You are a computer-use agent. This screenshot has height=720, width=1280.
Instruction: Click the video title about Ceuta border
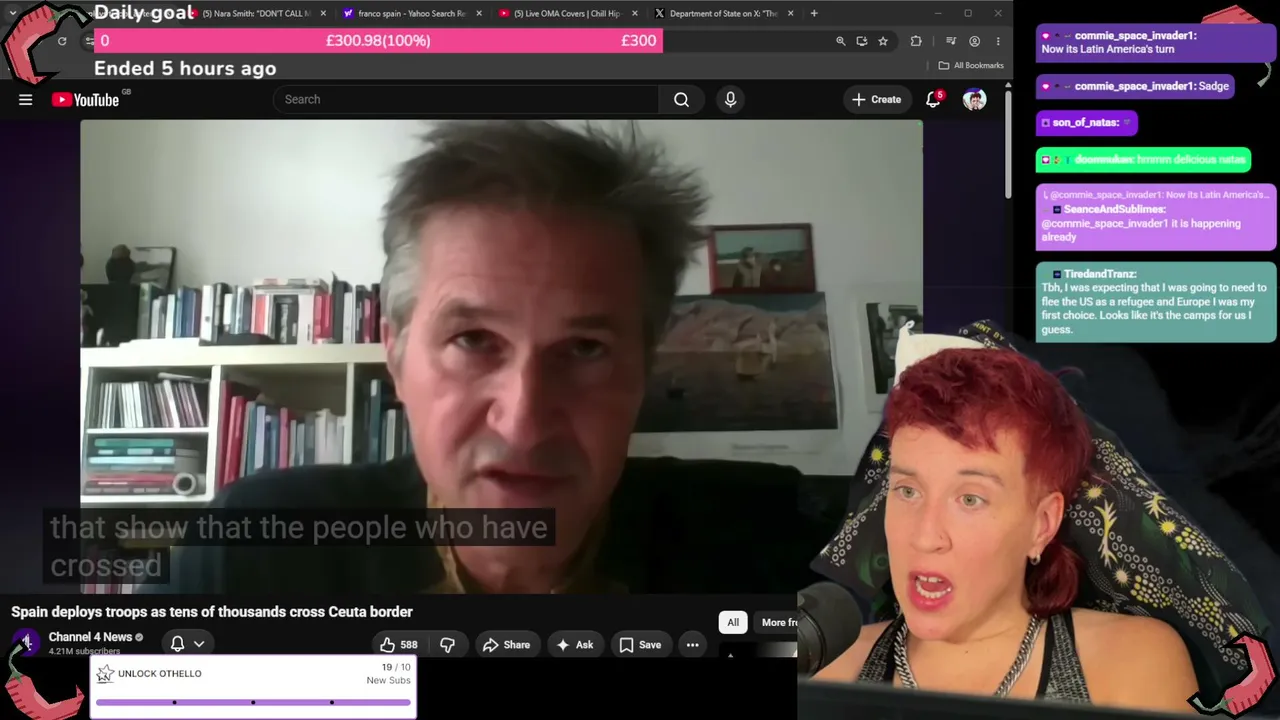[x=212, y=612]
